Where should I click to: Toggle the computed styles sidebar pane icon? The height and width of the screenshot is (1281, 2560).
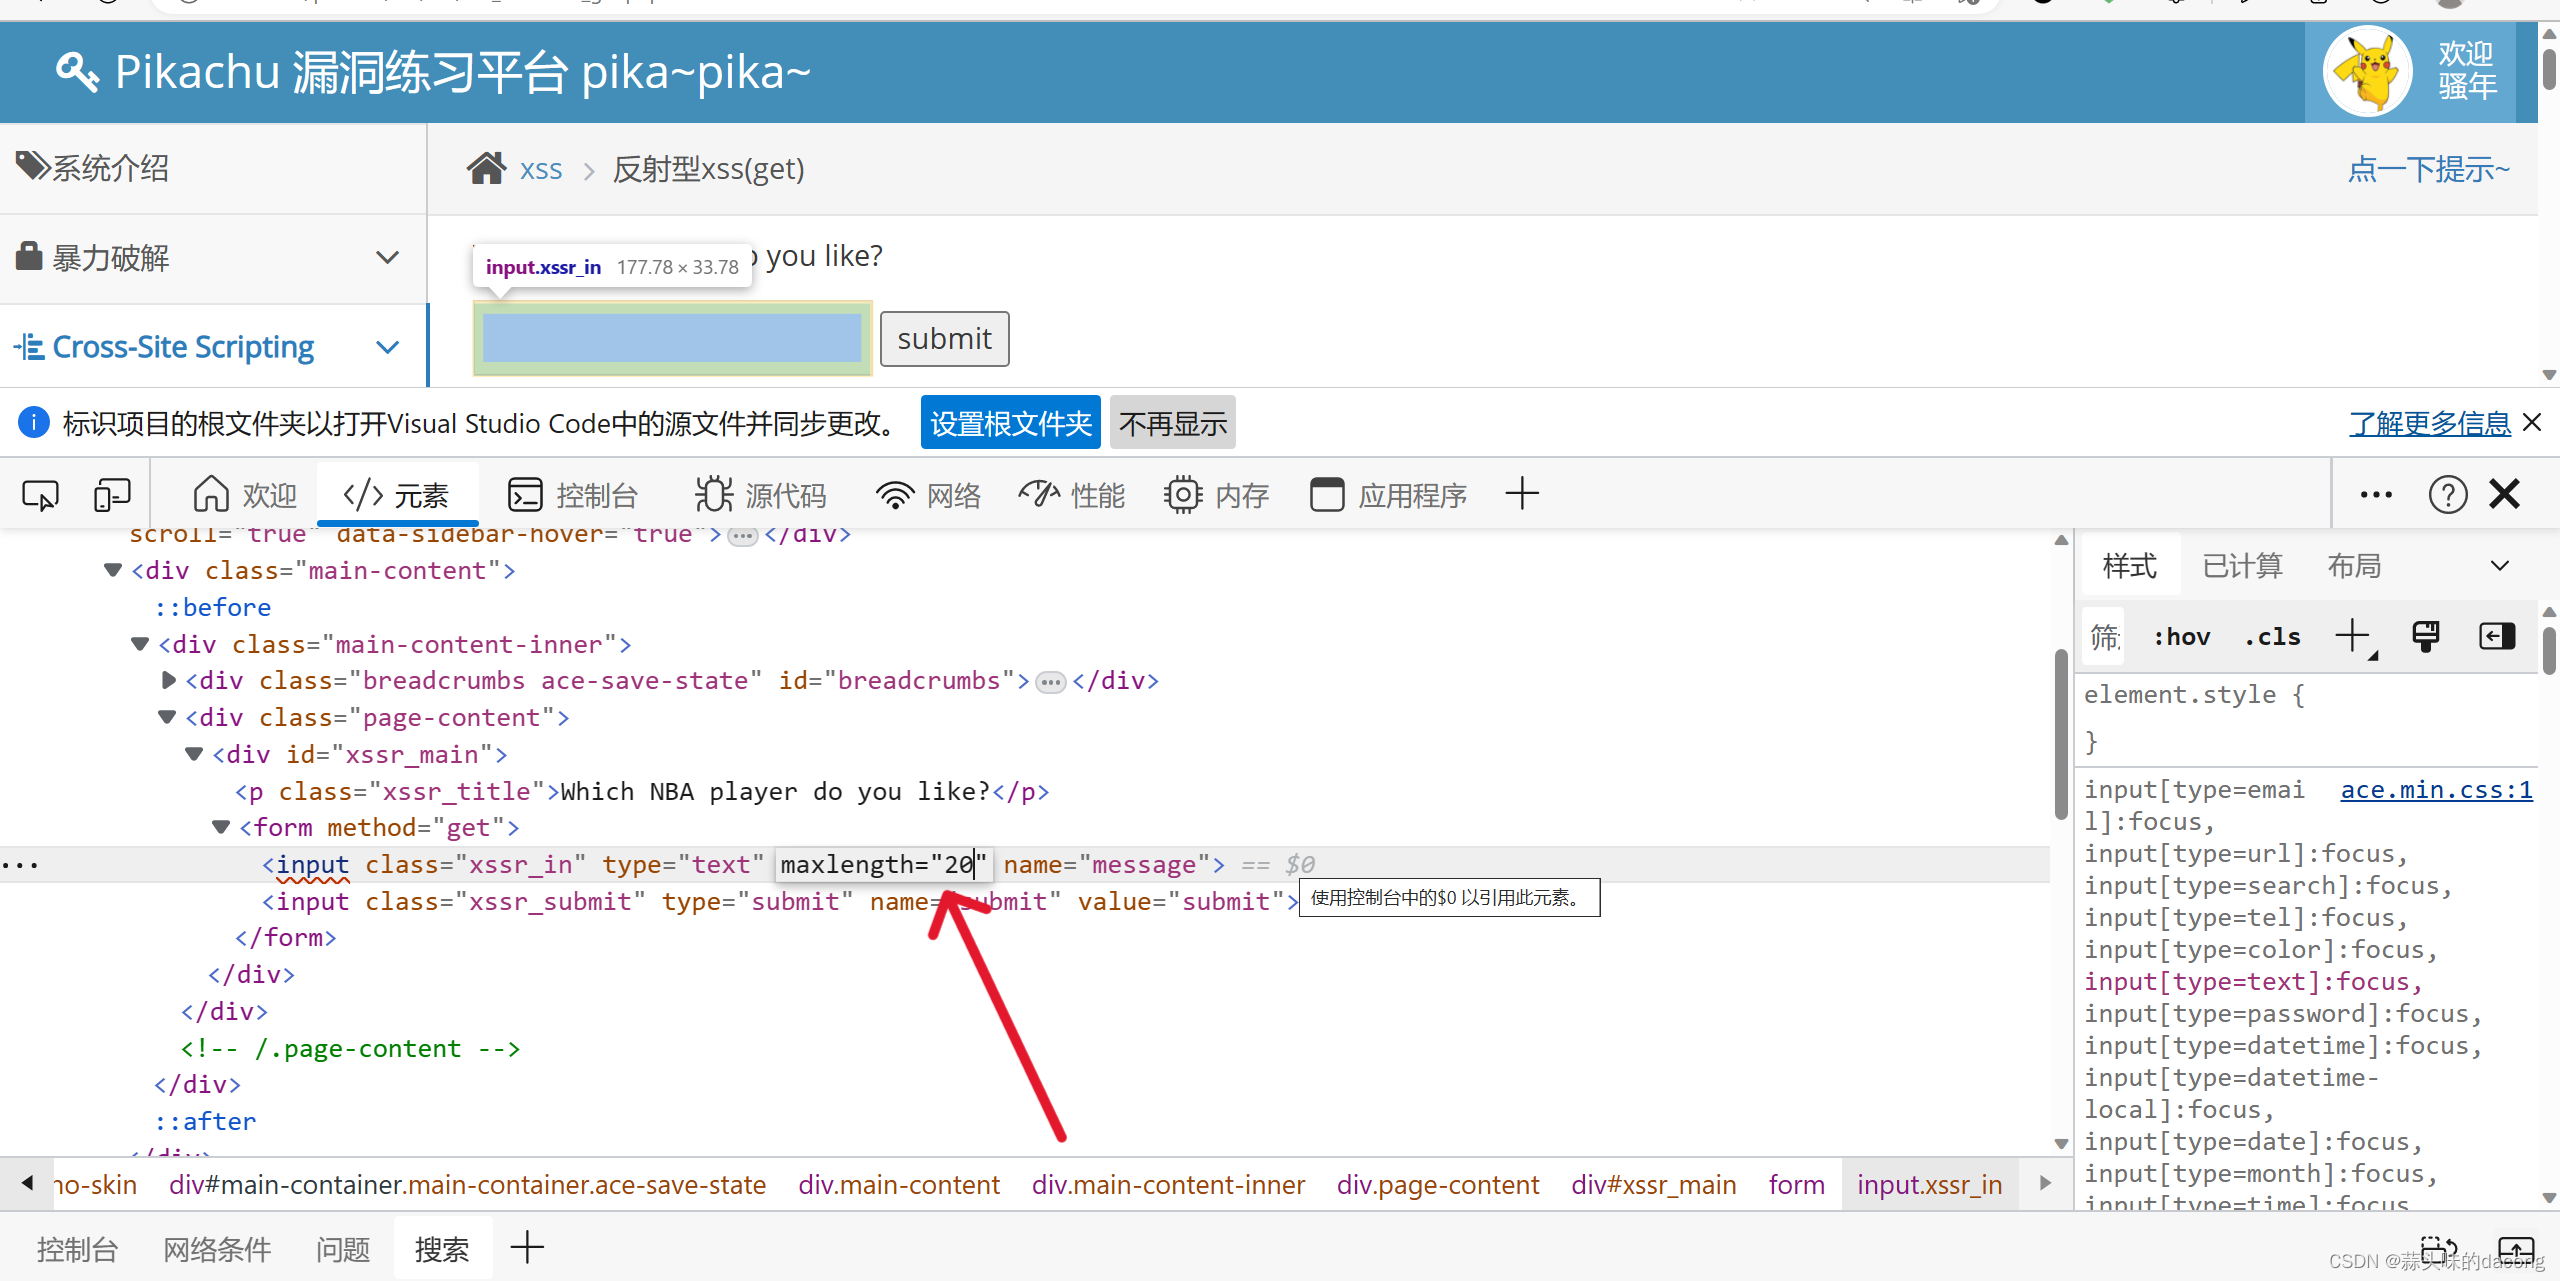(2496, 636)
